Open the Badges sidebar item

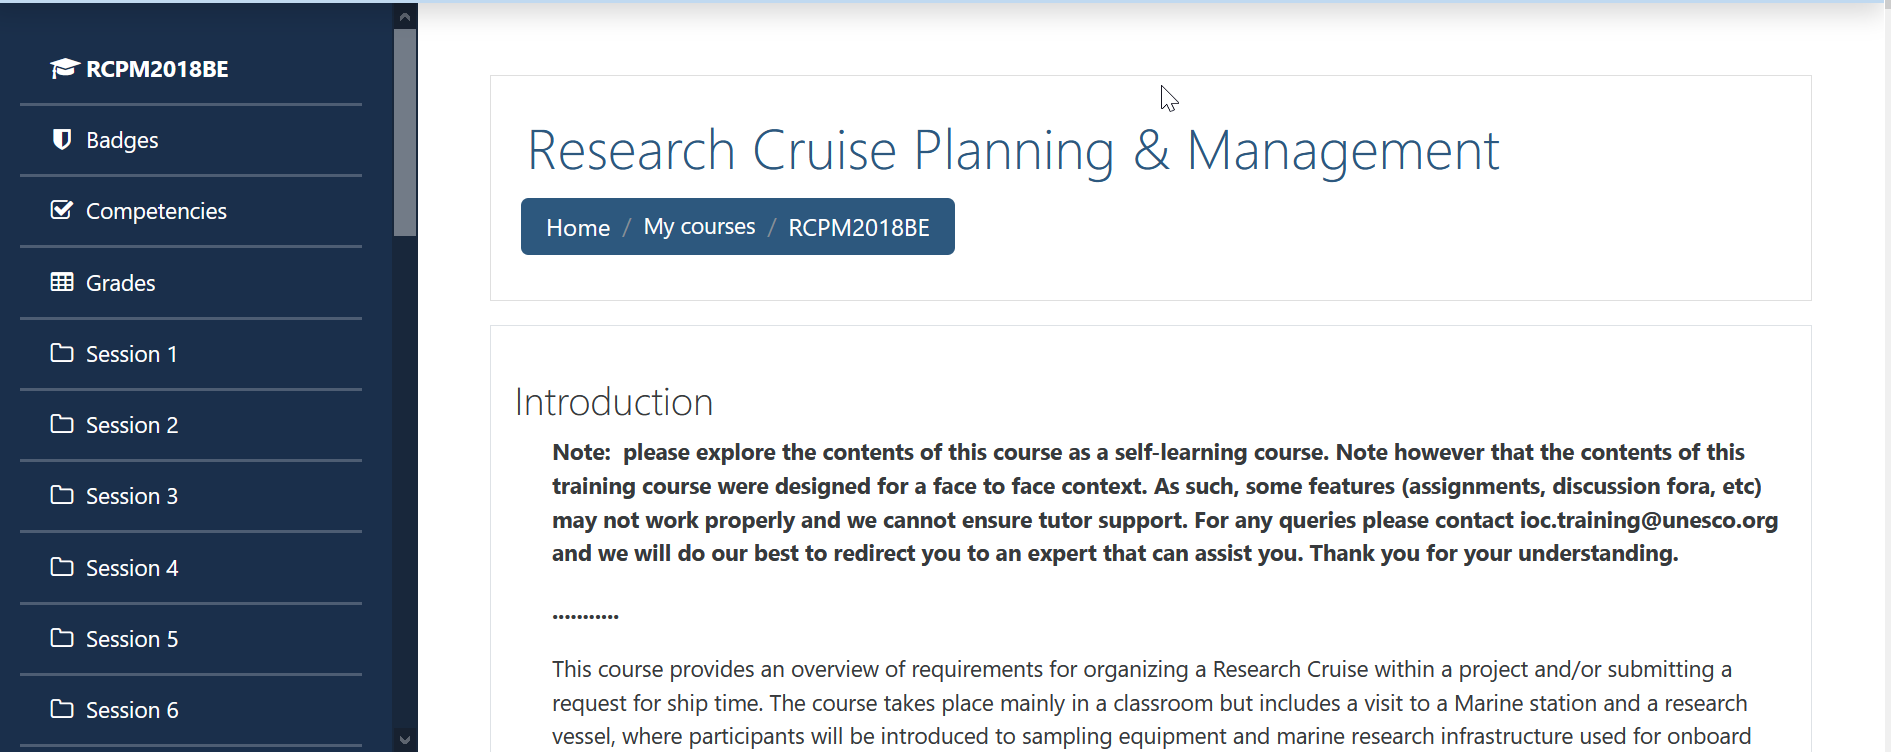click(122, 140)
